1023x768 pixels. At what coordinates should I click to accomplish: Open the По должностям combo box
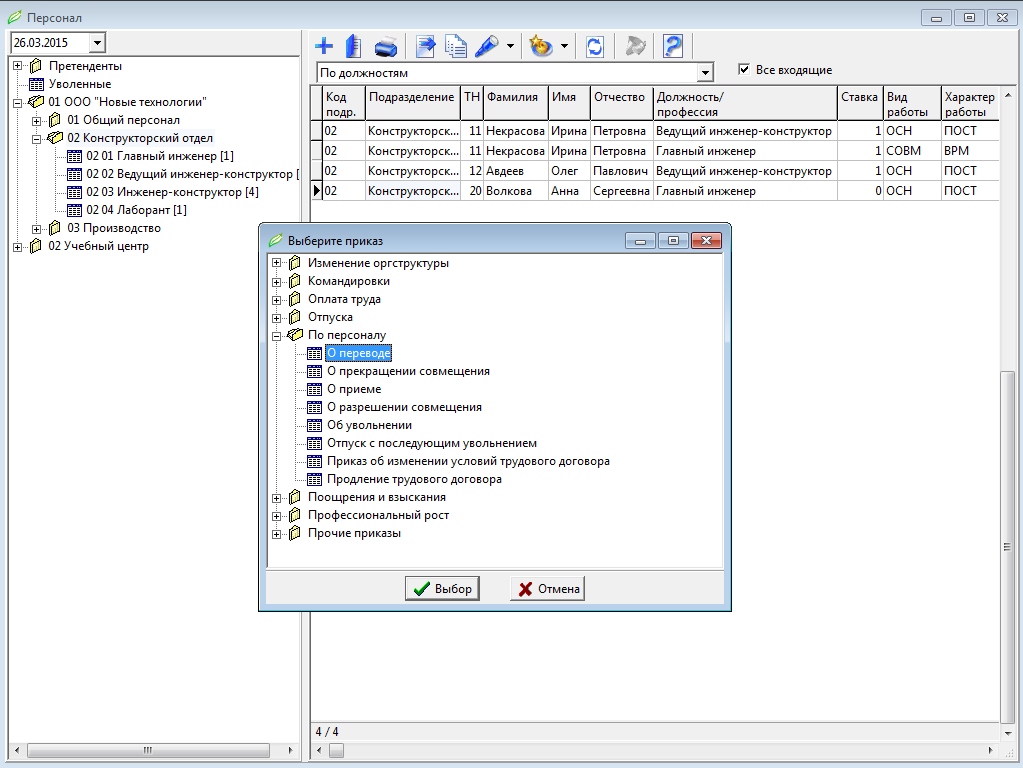point(705,73)
